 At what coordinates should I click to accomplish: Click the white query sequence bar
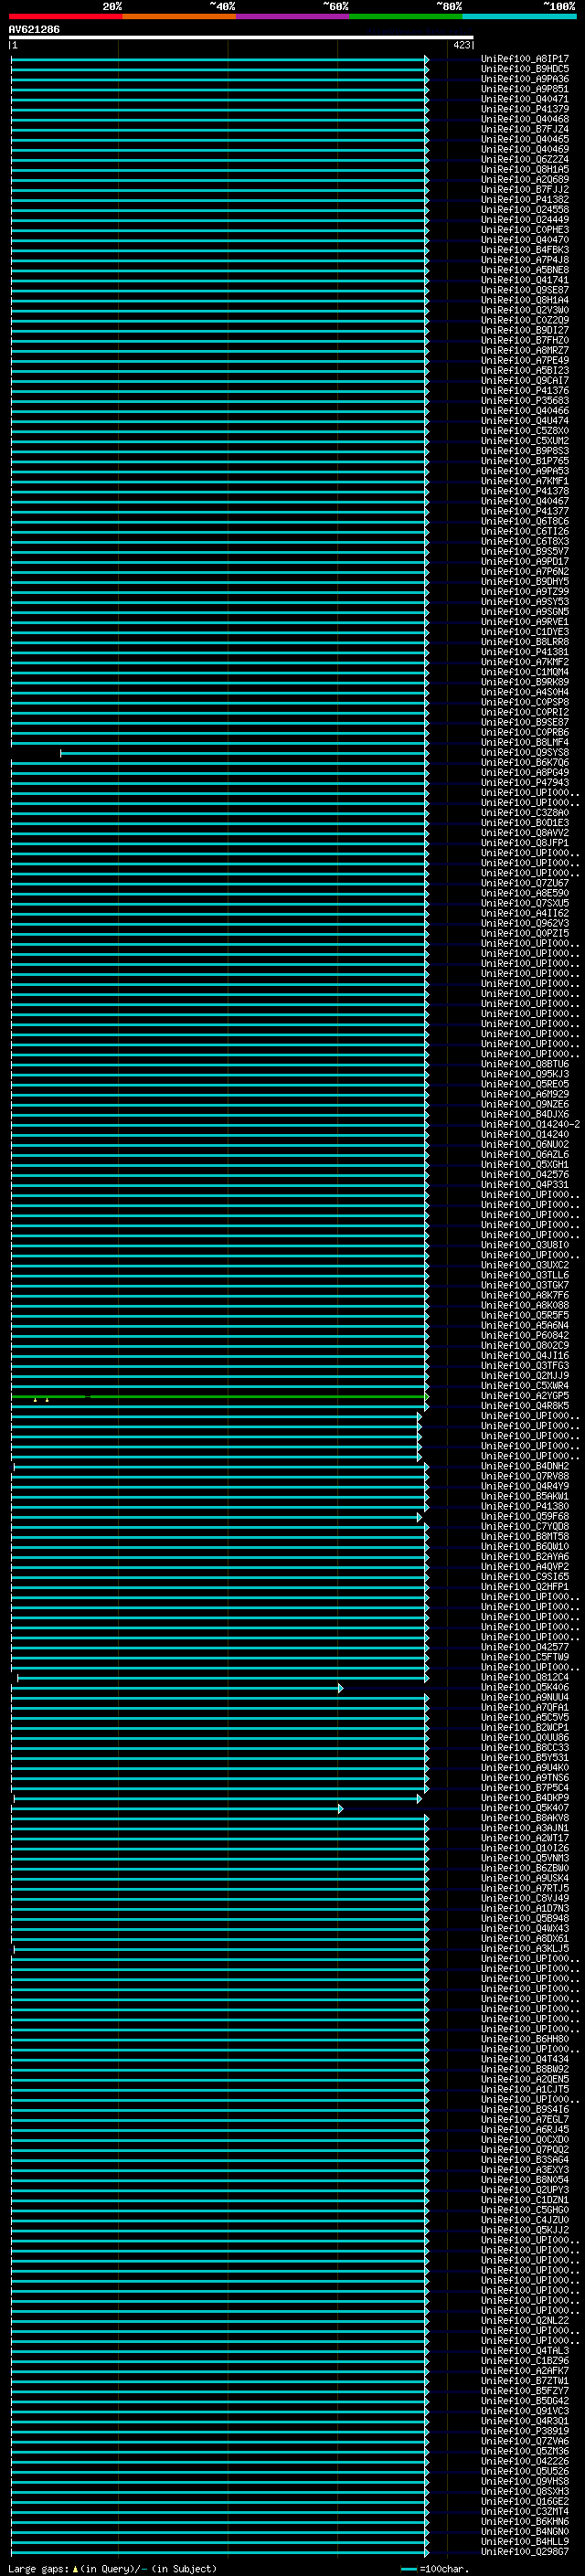point(241,38)
